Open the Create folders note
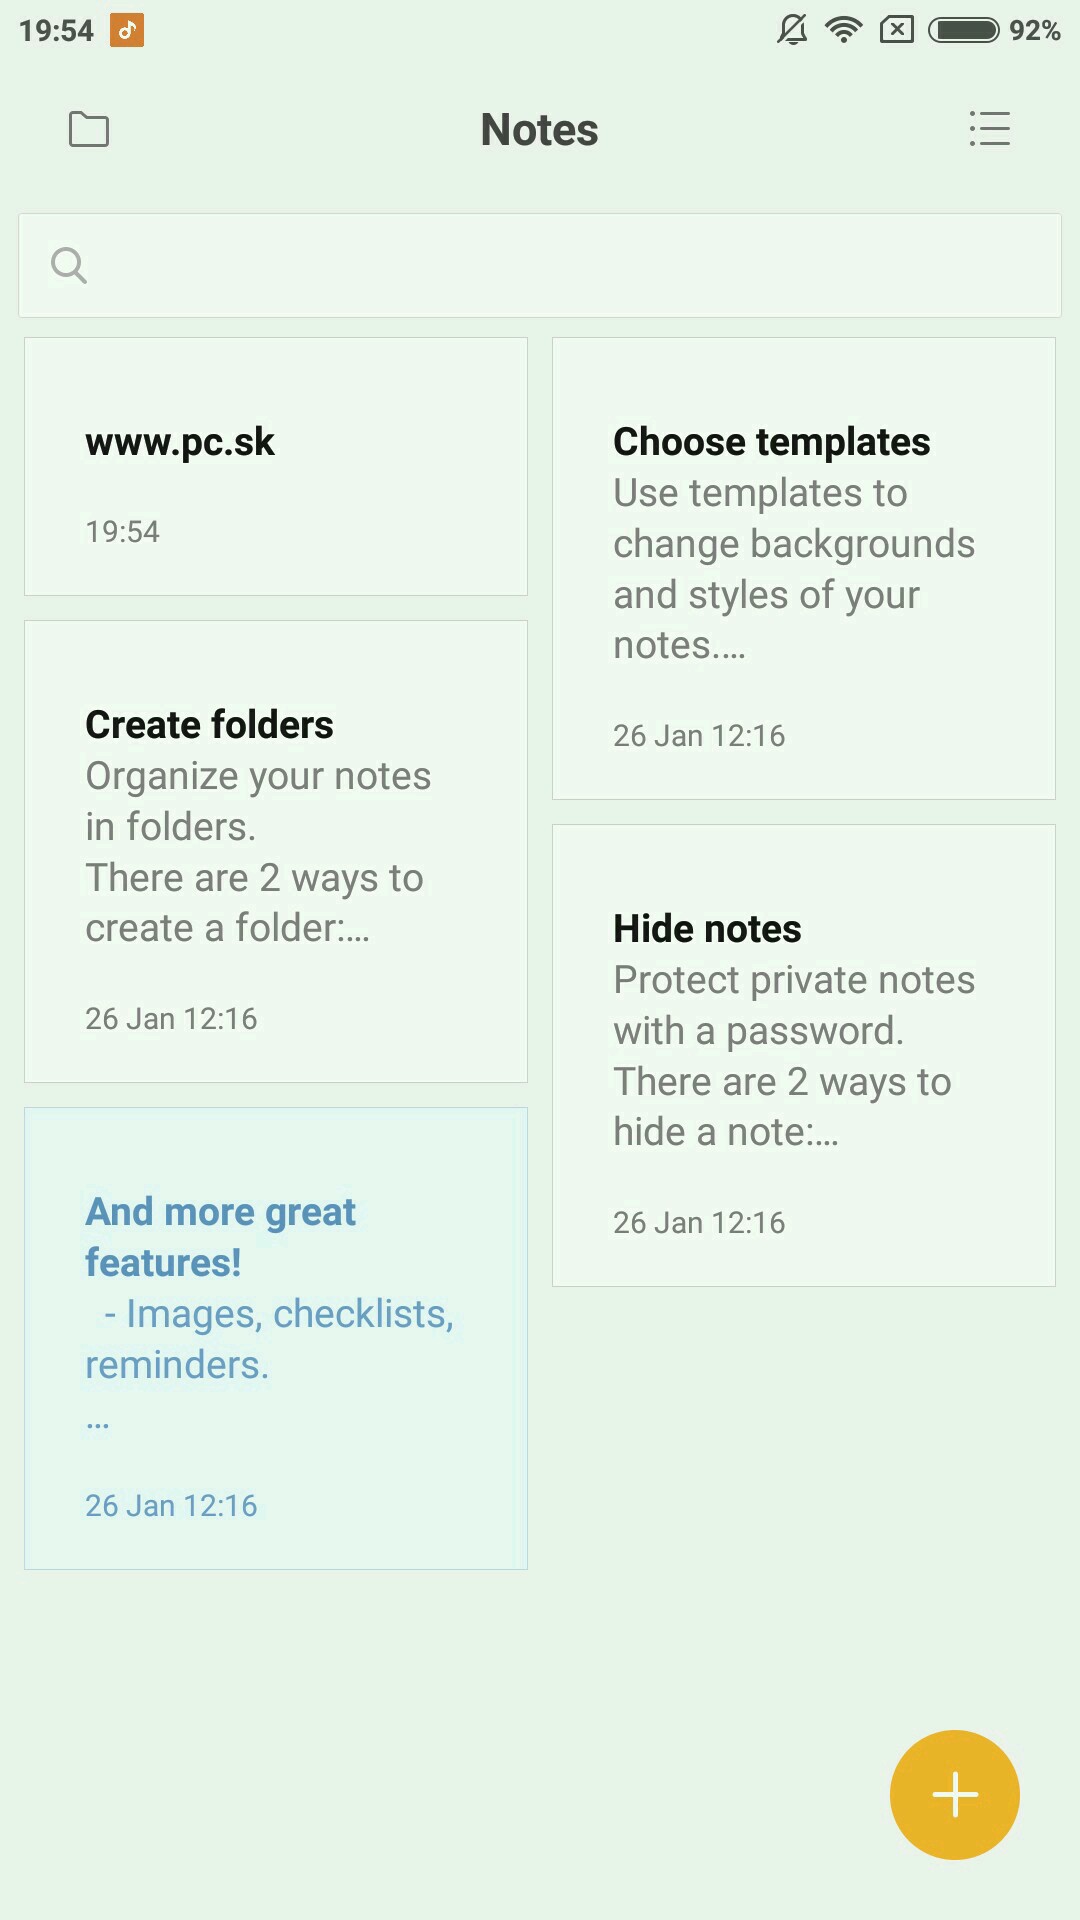Image resolution: width=1080 pixels, height=1920 pixels. pos(276,851)
